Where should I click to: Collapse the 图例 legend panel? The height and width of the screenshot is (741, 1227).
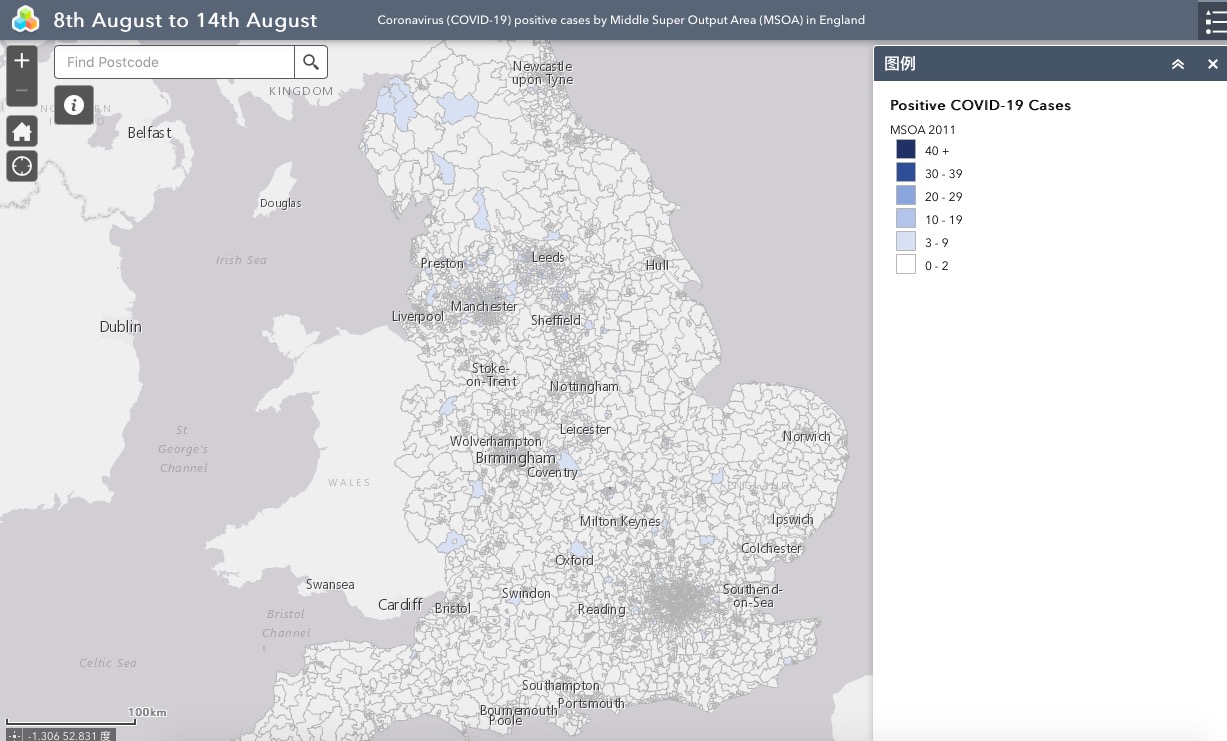(1178, 64)
